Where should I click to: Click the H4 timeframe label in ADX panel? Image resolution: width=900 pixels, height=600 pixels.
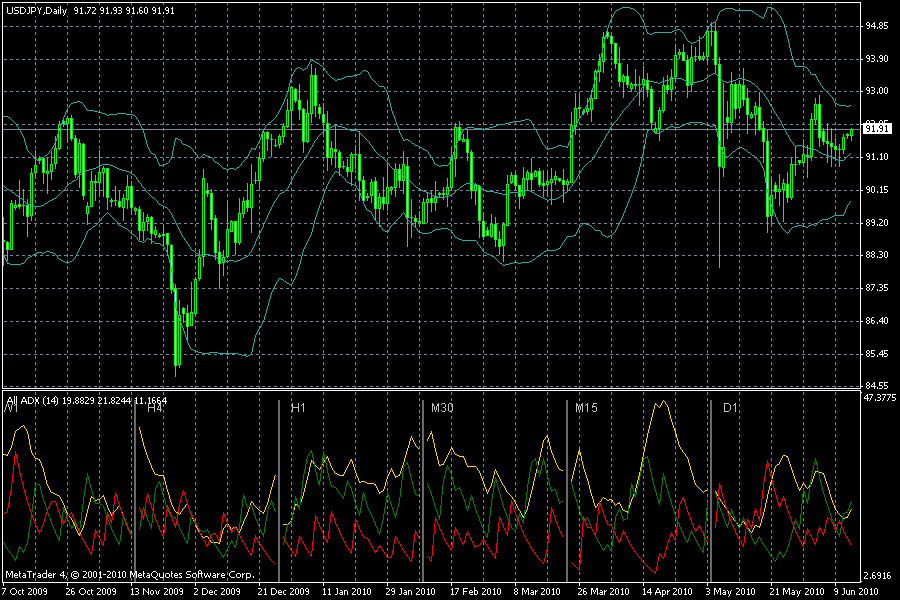[154, 408]
